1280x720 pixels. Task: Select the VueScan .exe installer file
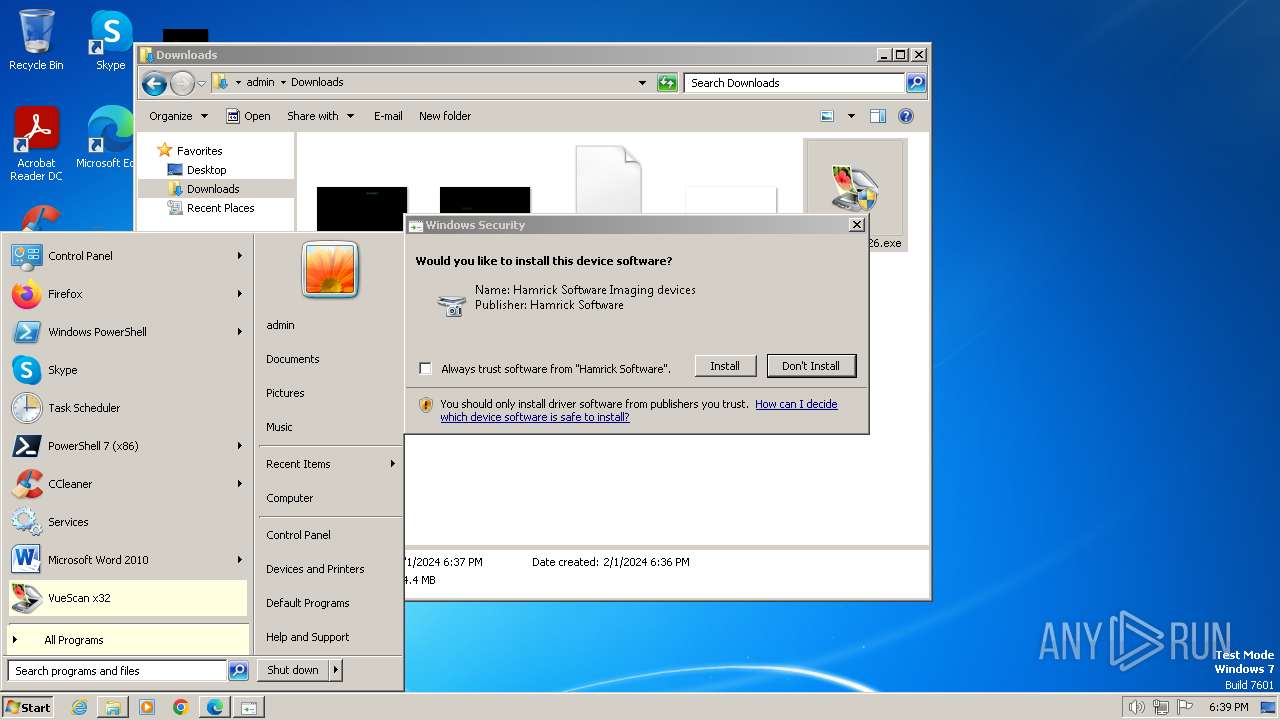tap(855, 195)
